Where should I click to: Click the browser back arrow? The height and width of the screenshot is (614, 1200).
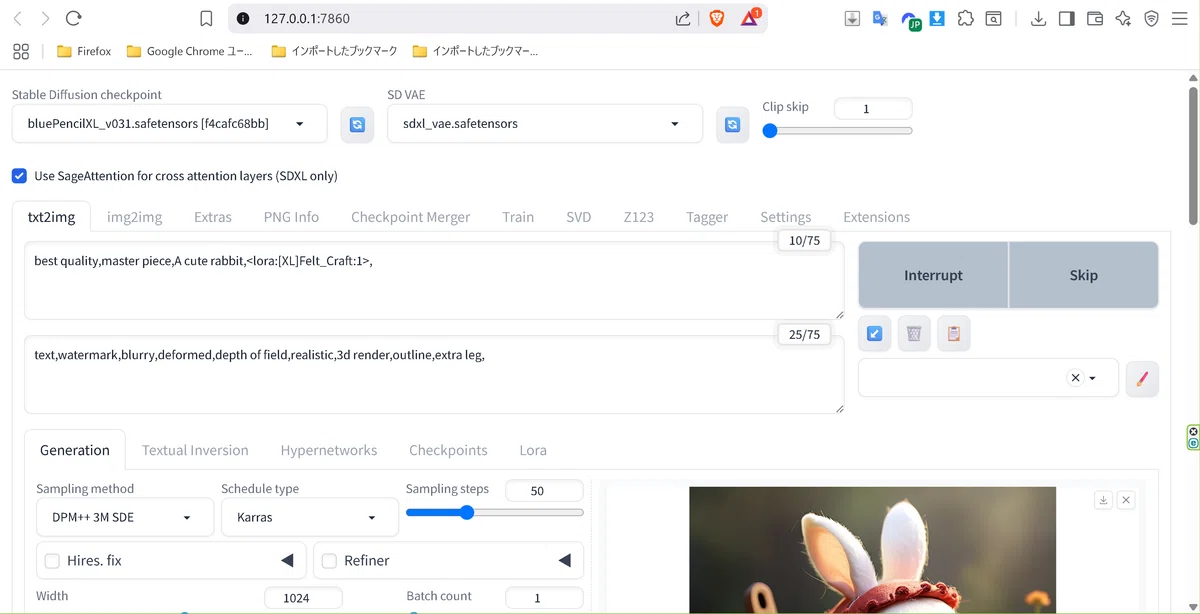[18, 18]
